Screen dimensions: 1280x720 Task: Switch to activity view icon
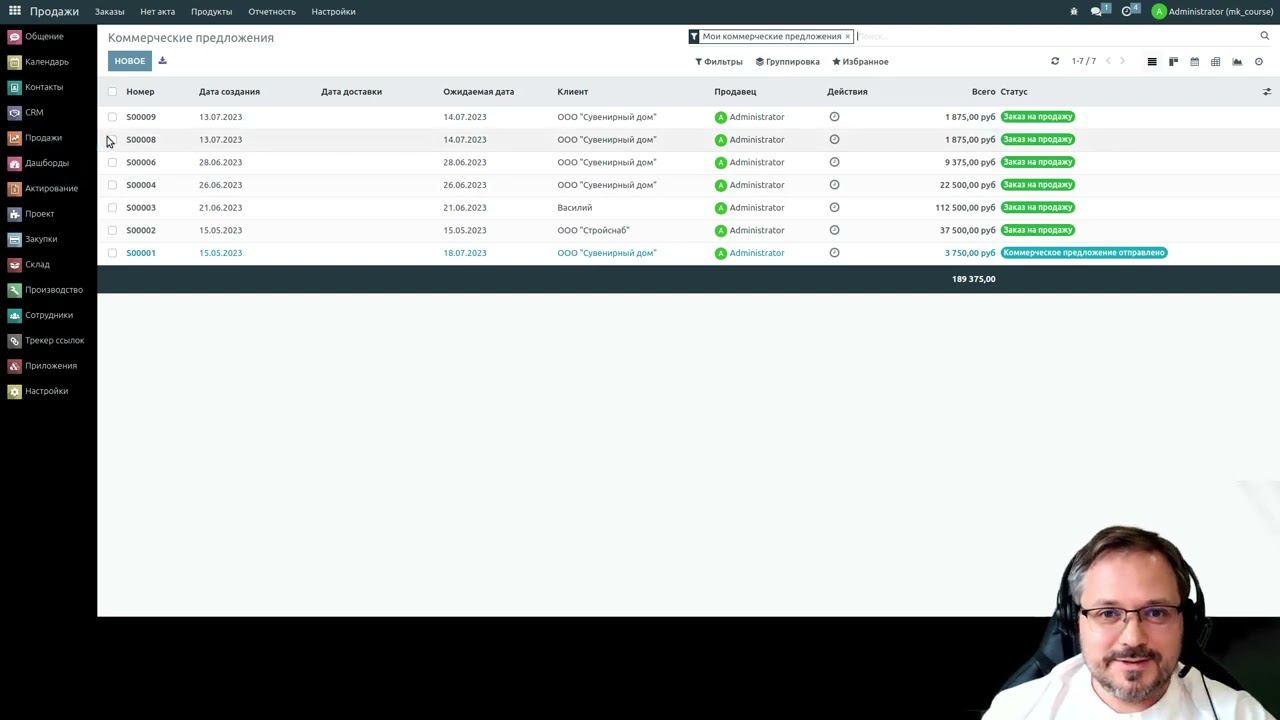point(1258,61)
